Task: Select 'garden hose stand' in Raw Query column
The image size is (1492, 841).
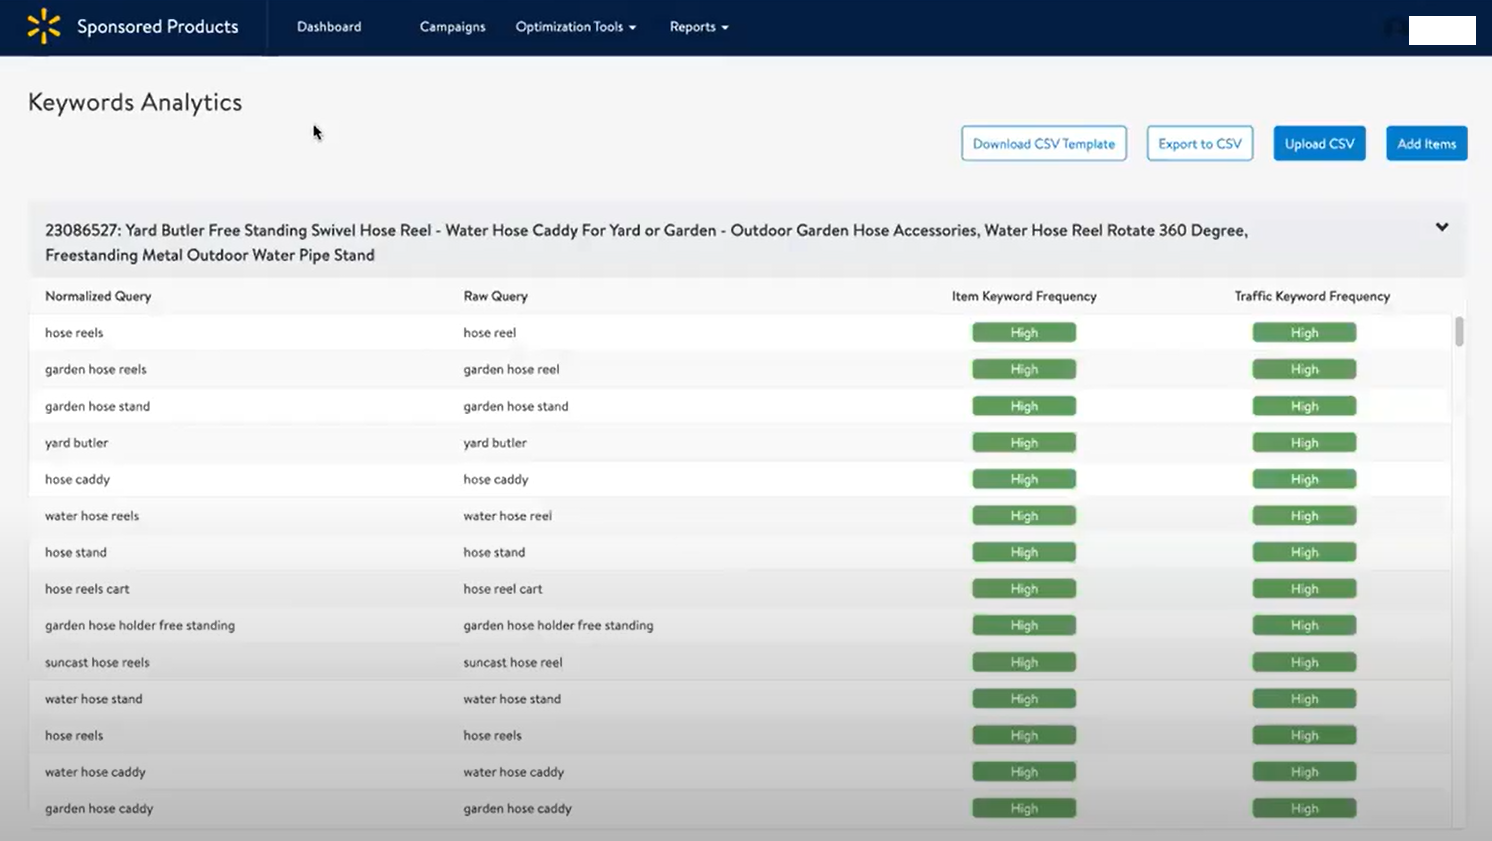Action: coord(516,406)
